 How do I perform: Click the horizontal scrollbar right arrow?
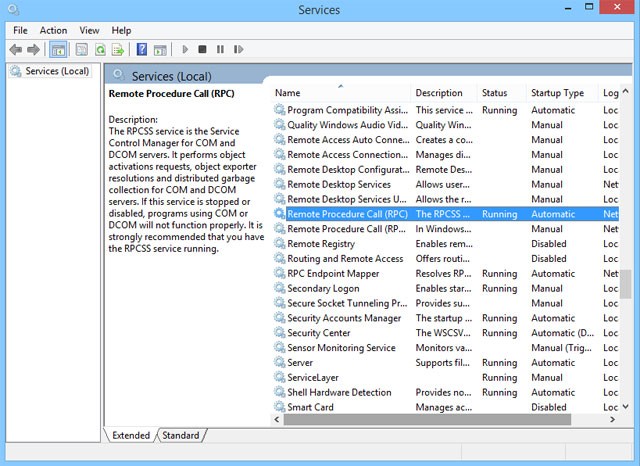pos(612,419)
